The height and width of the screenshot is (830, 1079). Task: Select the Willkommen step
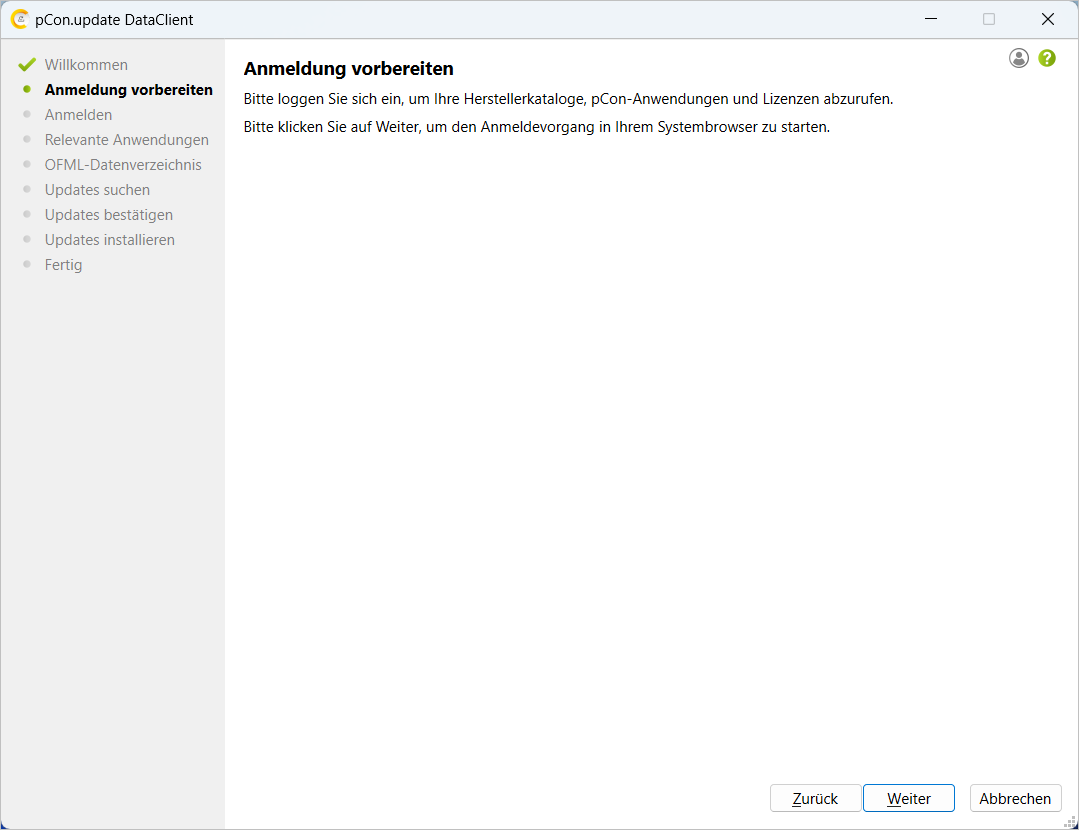86,65
